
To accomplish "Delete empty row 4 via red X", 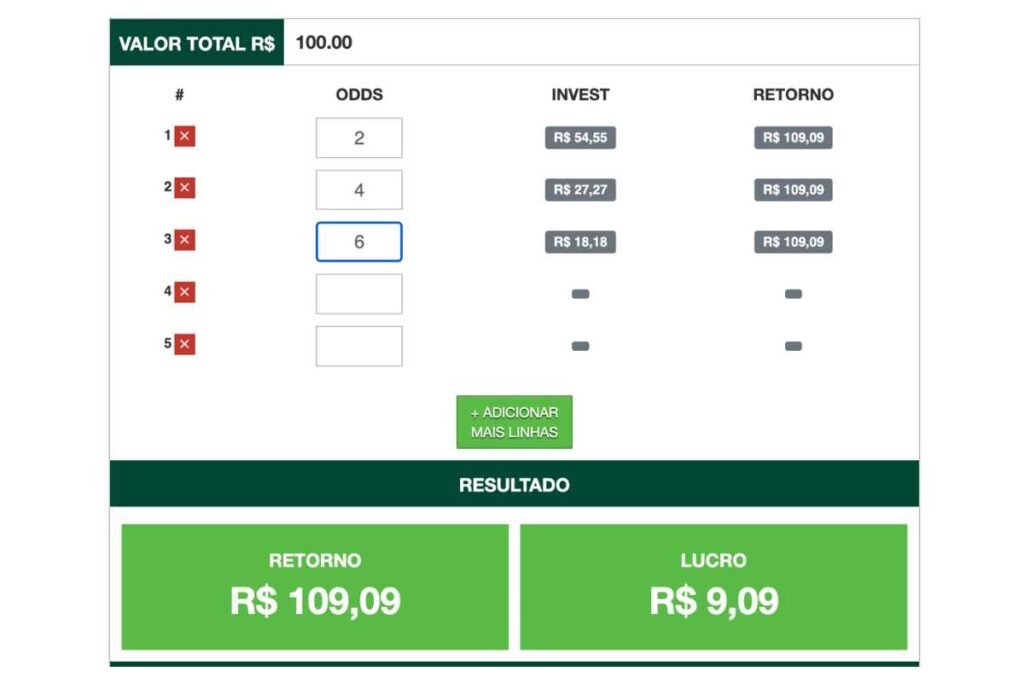I will (x=185, y=292).
